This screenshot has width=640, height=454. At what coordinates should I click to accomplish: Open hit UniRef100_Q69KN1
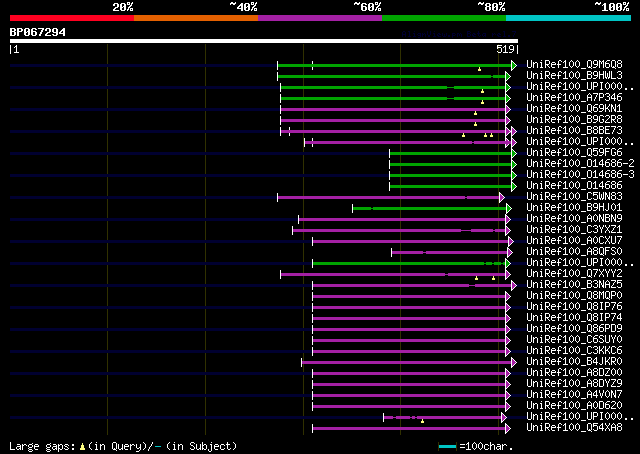(x=574, y=109)
